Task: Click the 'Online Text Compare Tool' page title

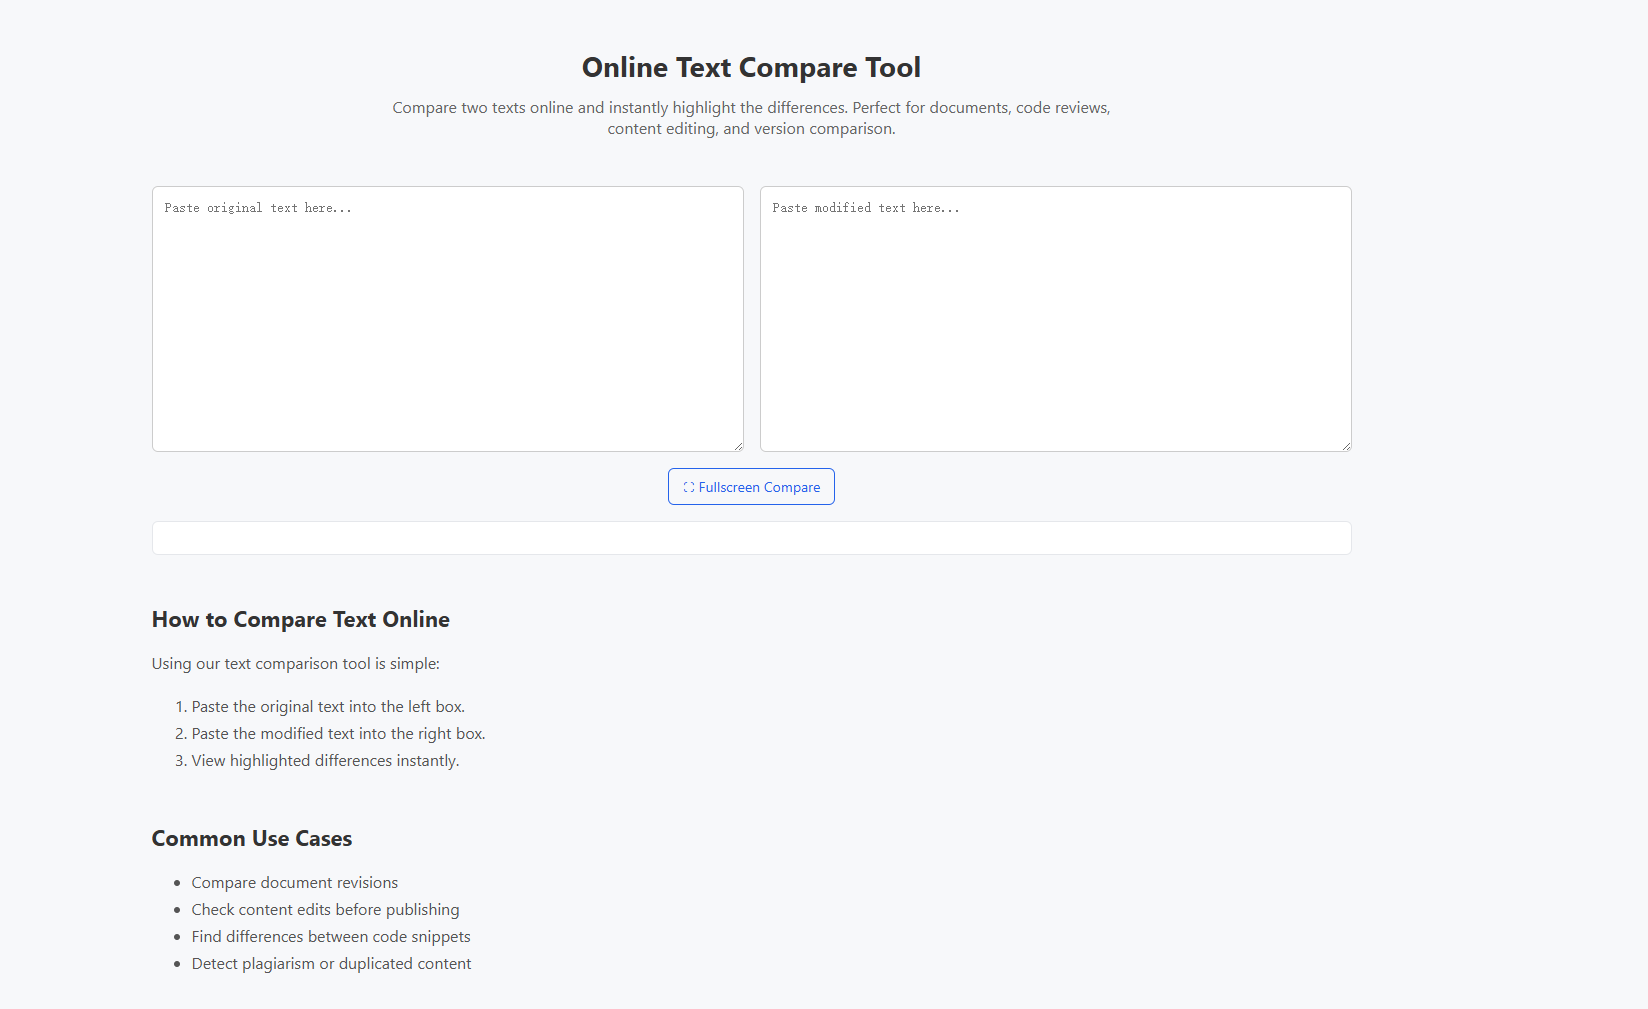Action: coord(751,67)
